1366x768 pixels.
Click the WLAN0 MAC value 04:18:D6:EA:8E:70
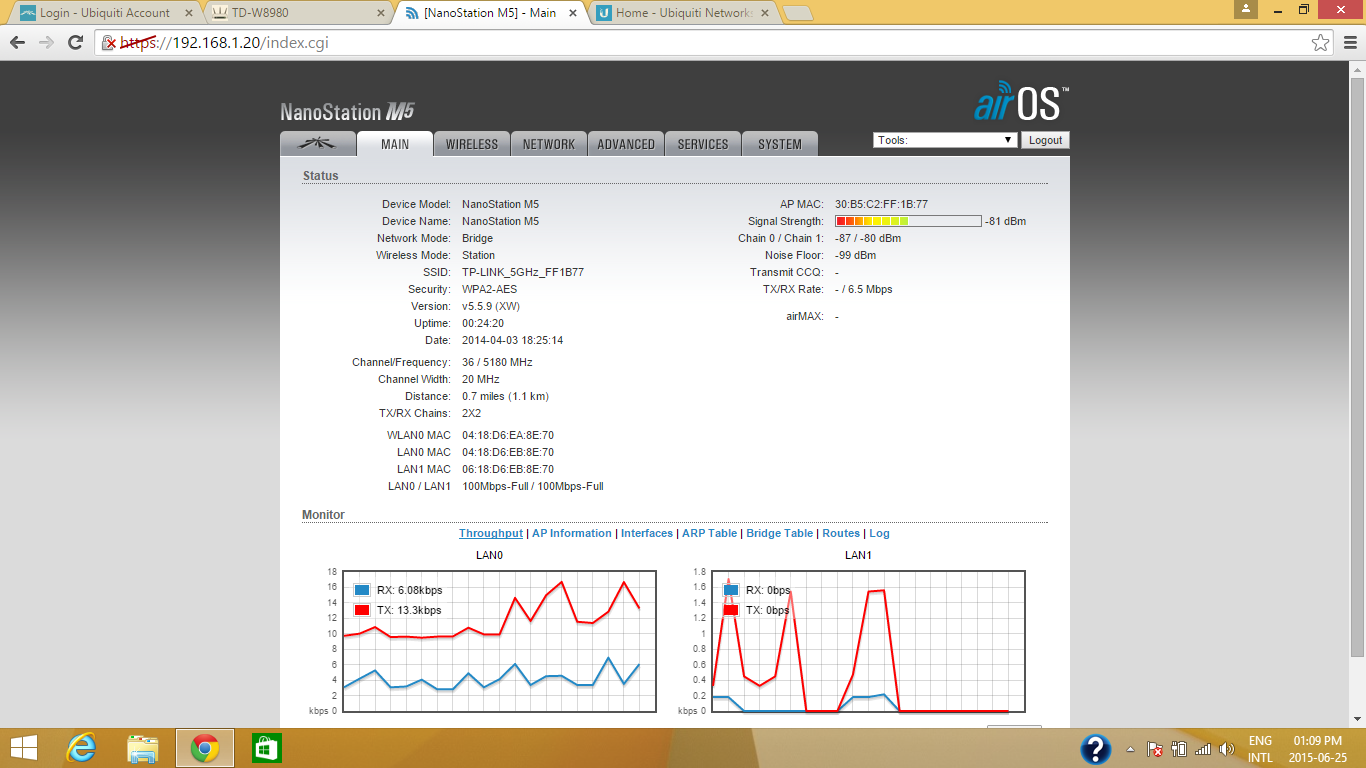pyautogui.click(x=508, y=435)
